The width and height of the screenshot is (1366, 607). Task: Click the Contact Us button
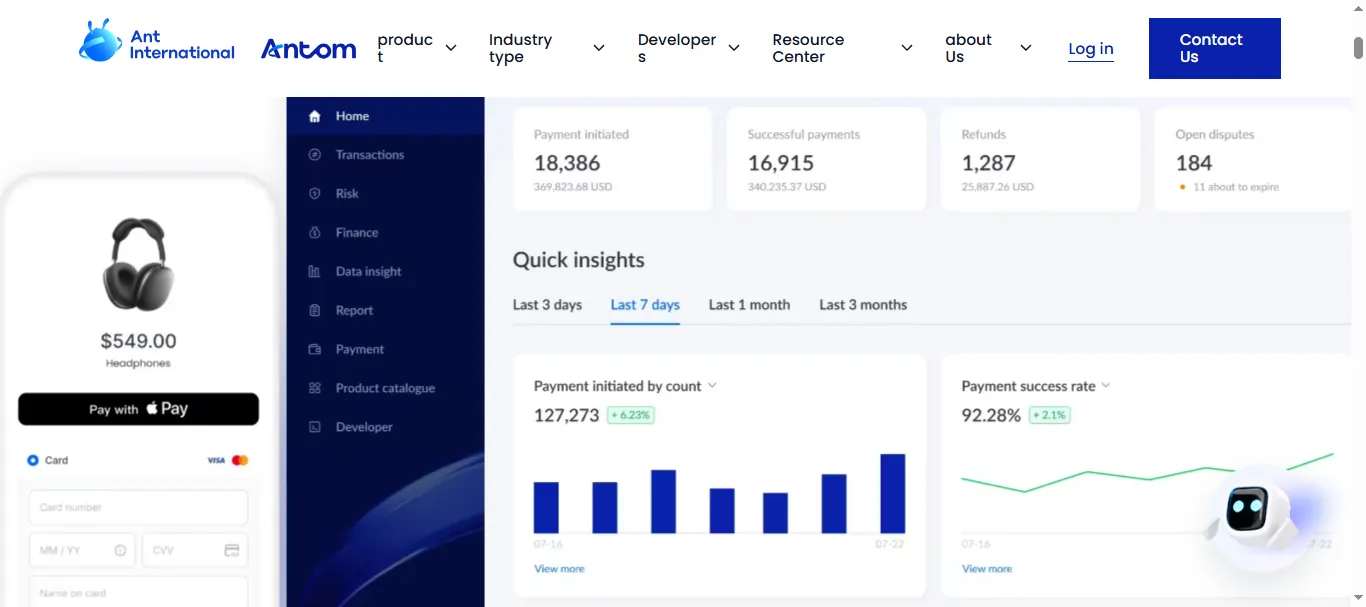coord(1215,48)
